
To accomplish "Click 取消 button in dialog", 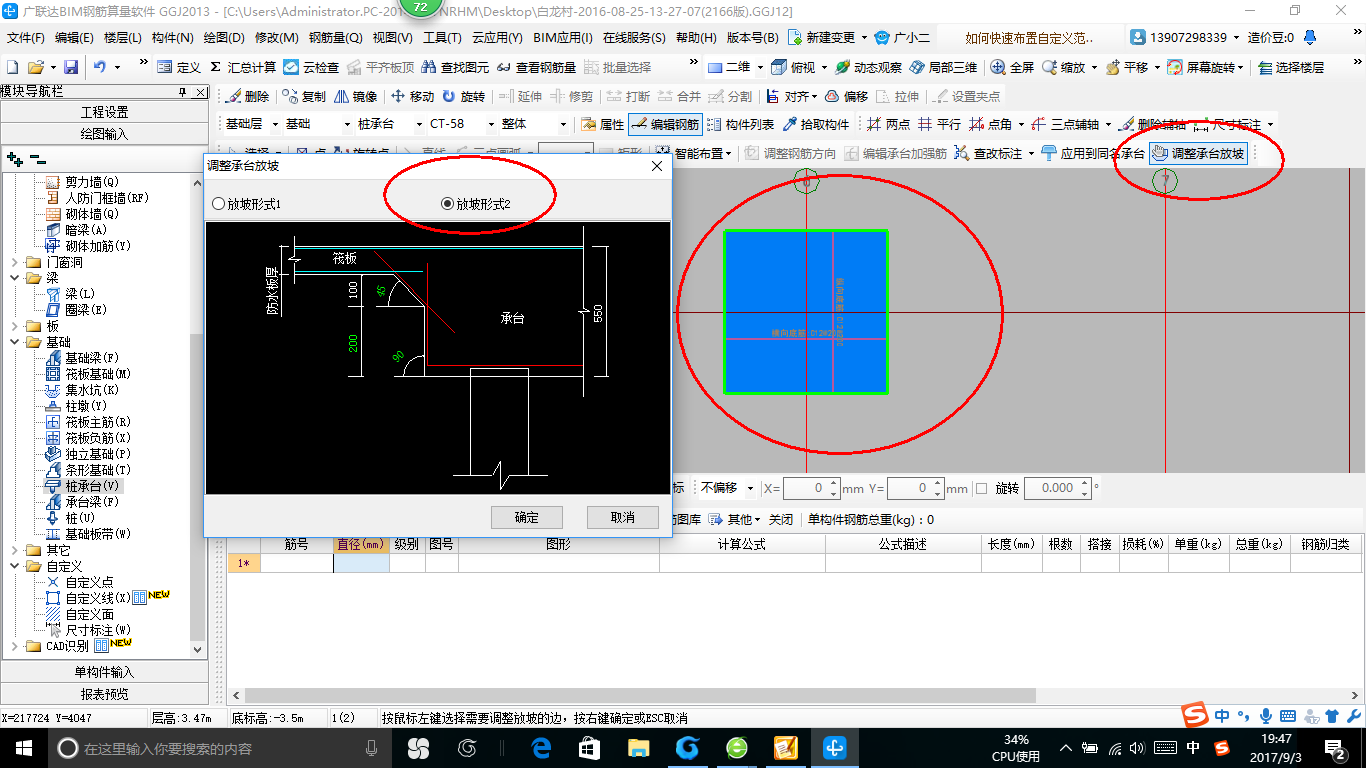I will point(623,517).
